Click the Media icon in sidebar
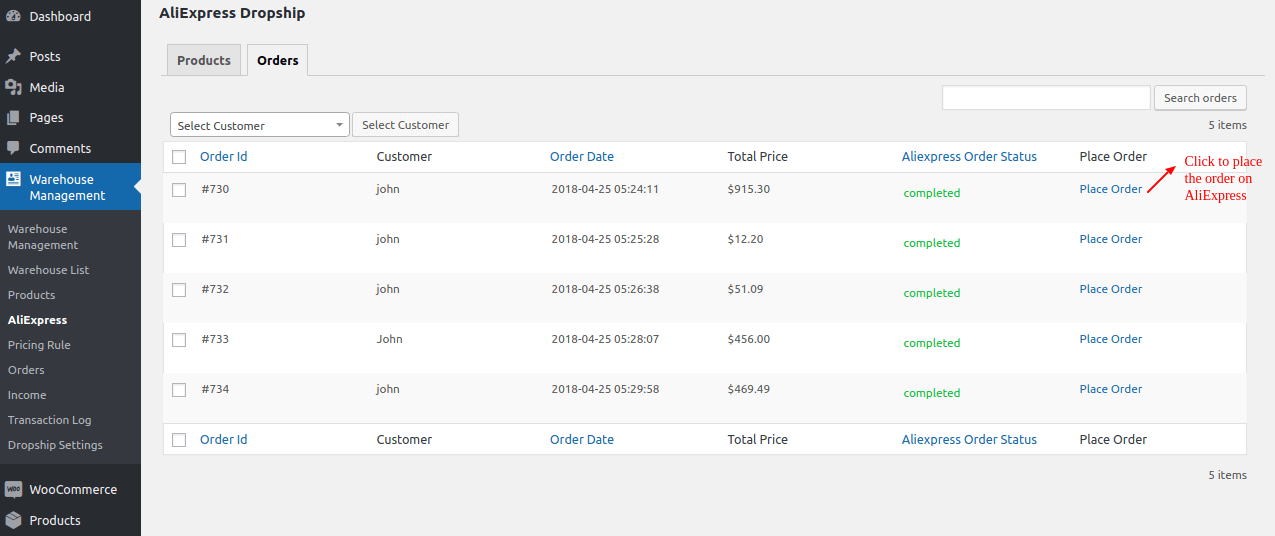This screenshot has height=536, width=1275. pyautogui.click(x=13, y=87)
